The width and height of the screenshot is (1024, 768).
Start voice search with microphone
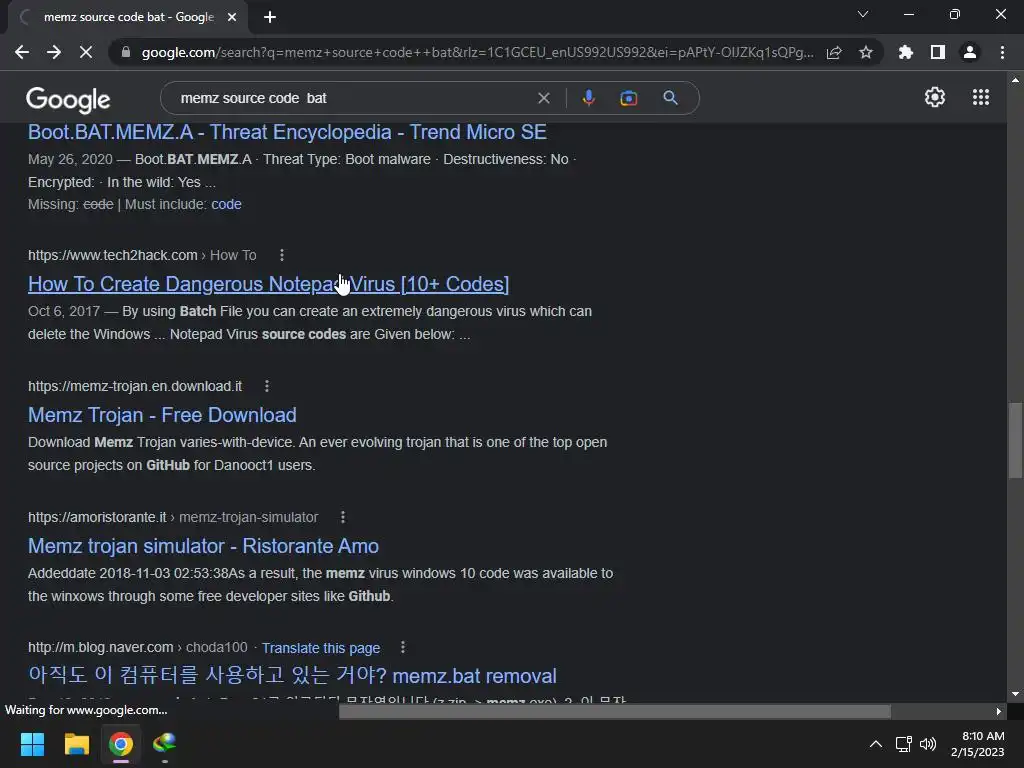588,98
